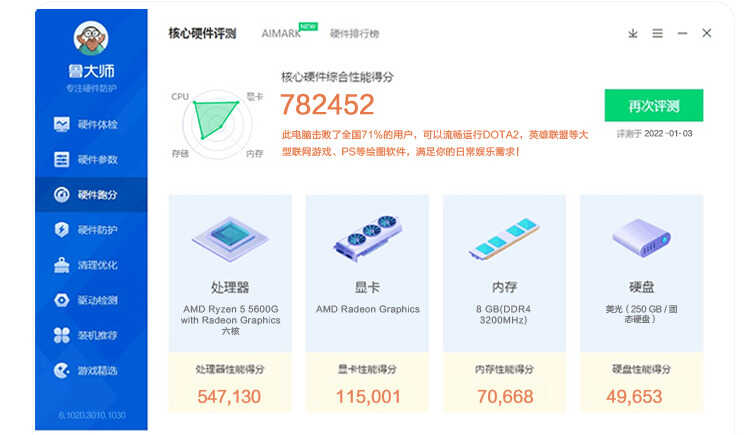This screenshot has height=435, width=752.
Task: Click AMD Radeon Graphics text
Action: coord(368,309)
